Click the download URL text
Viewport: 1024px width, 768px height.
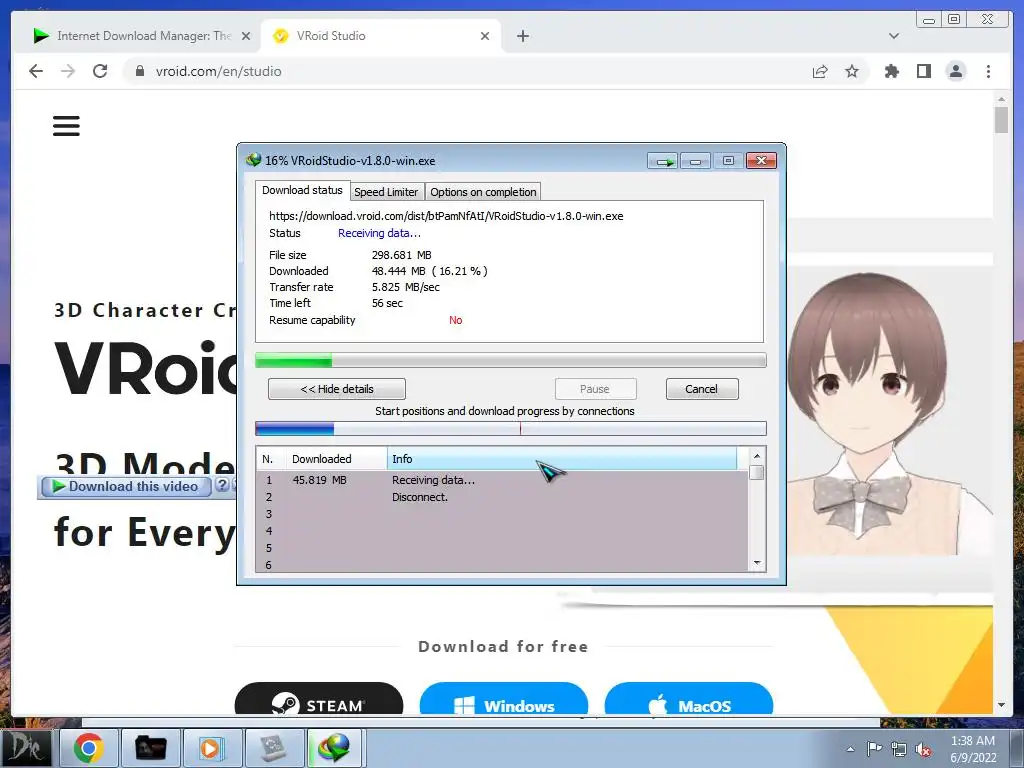[x=446, y=216]
